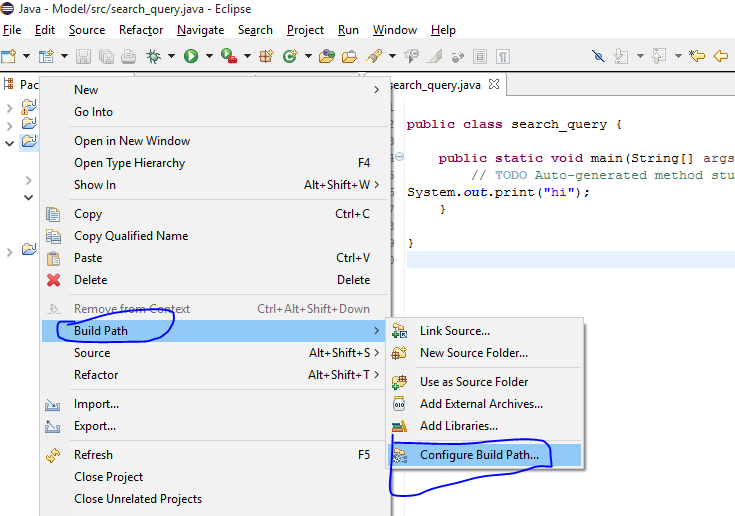Collapse the main method fold marker
This screenshot has width=735, height=516.
[x=399, y=157]
